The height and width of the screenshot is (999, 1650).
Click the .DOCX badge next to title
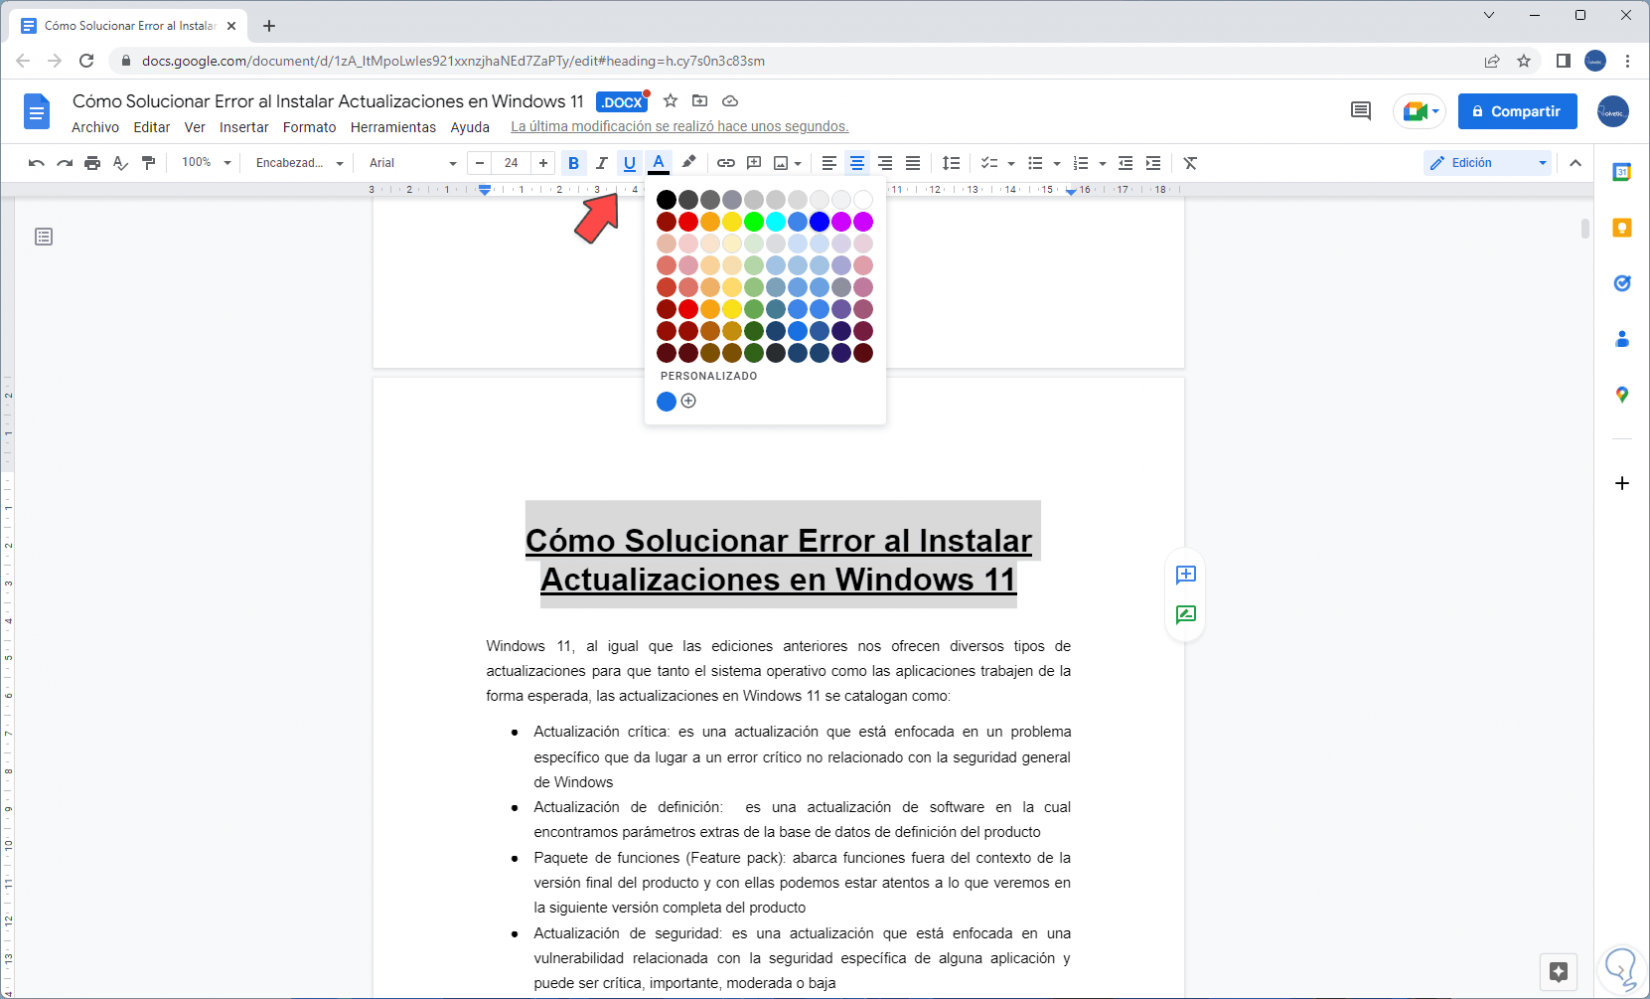622,102
